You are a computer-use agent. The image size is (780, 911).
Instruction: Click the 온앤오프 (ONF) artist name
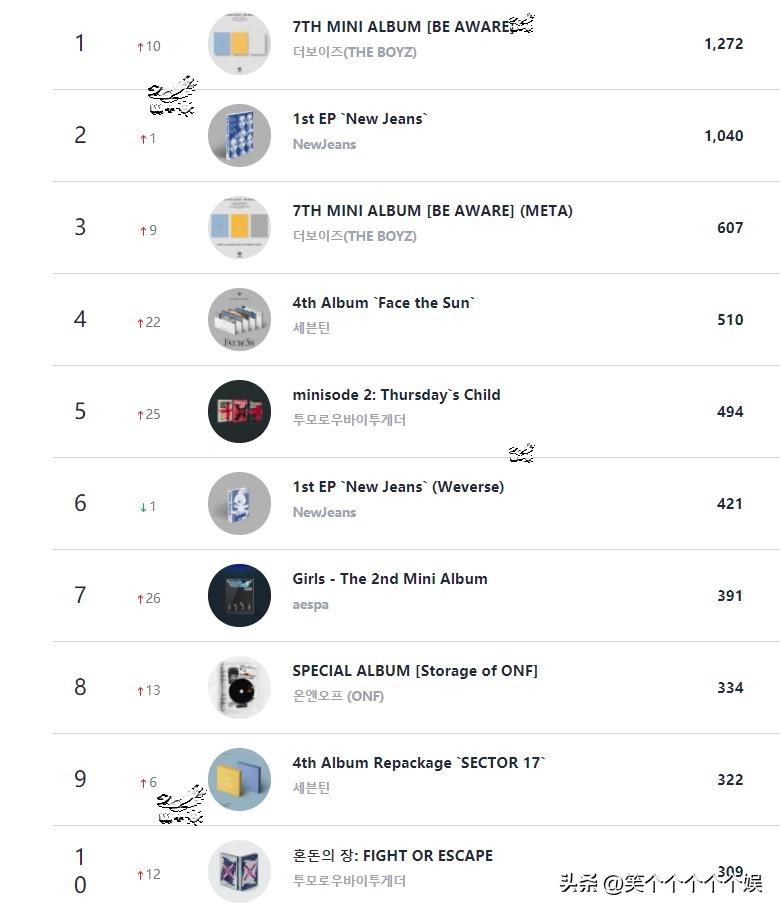click(337, 697)
